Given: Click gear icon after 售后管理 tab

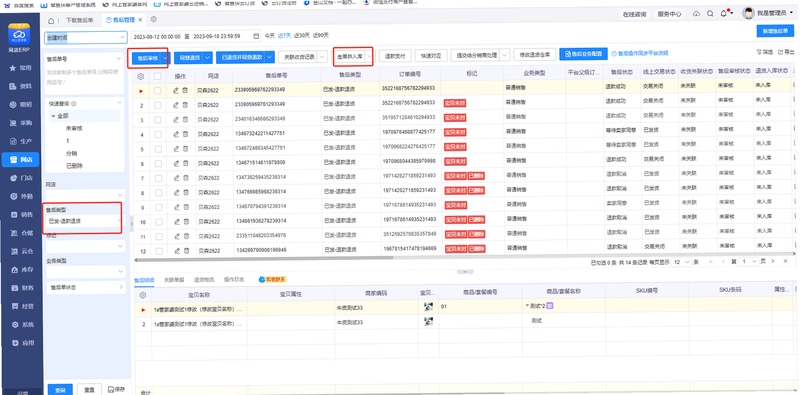Looking at the screenshot, I should tap(153, 19).
